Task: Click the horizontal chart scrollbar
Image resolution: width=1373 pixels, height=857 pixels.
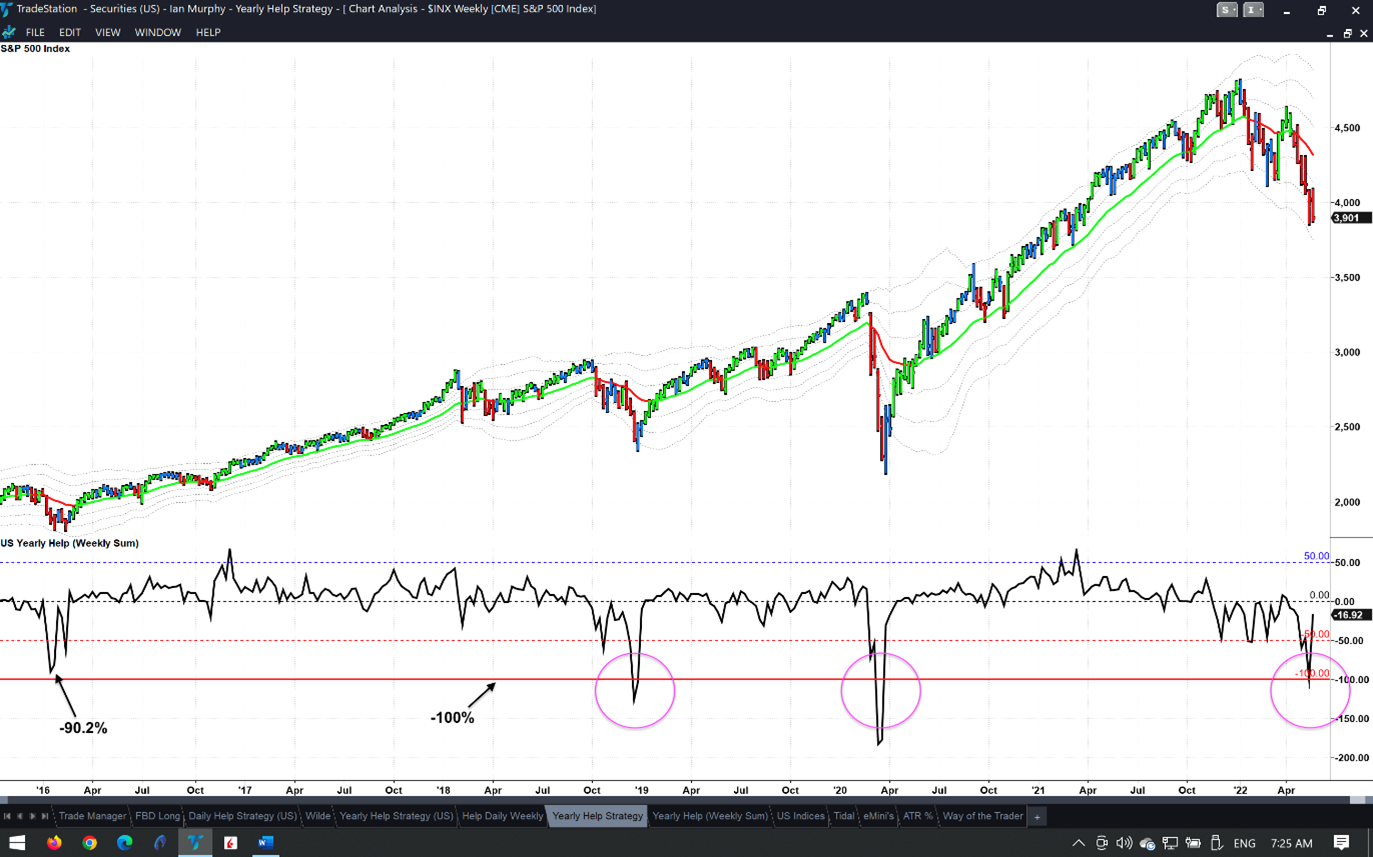Action: (x=680, y=800)
